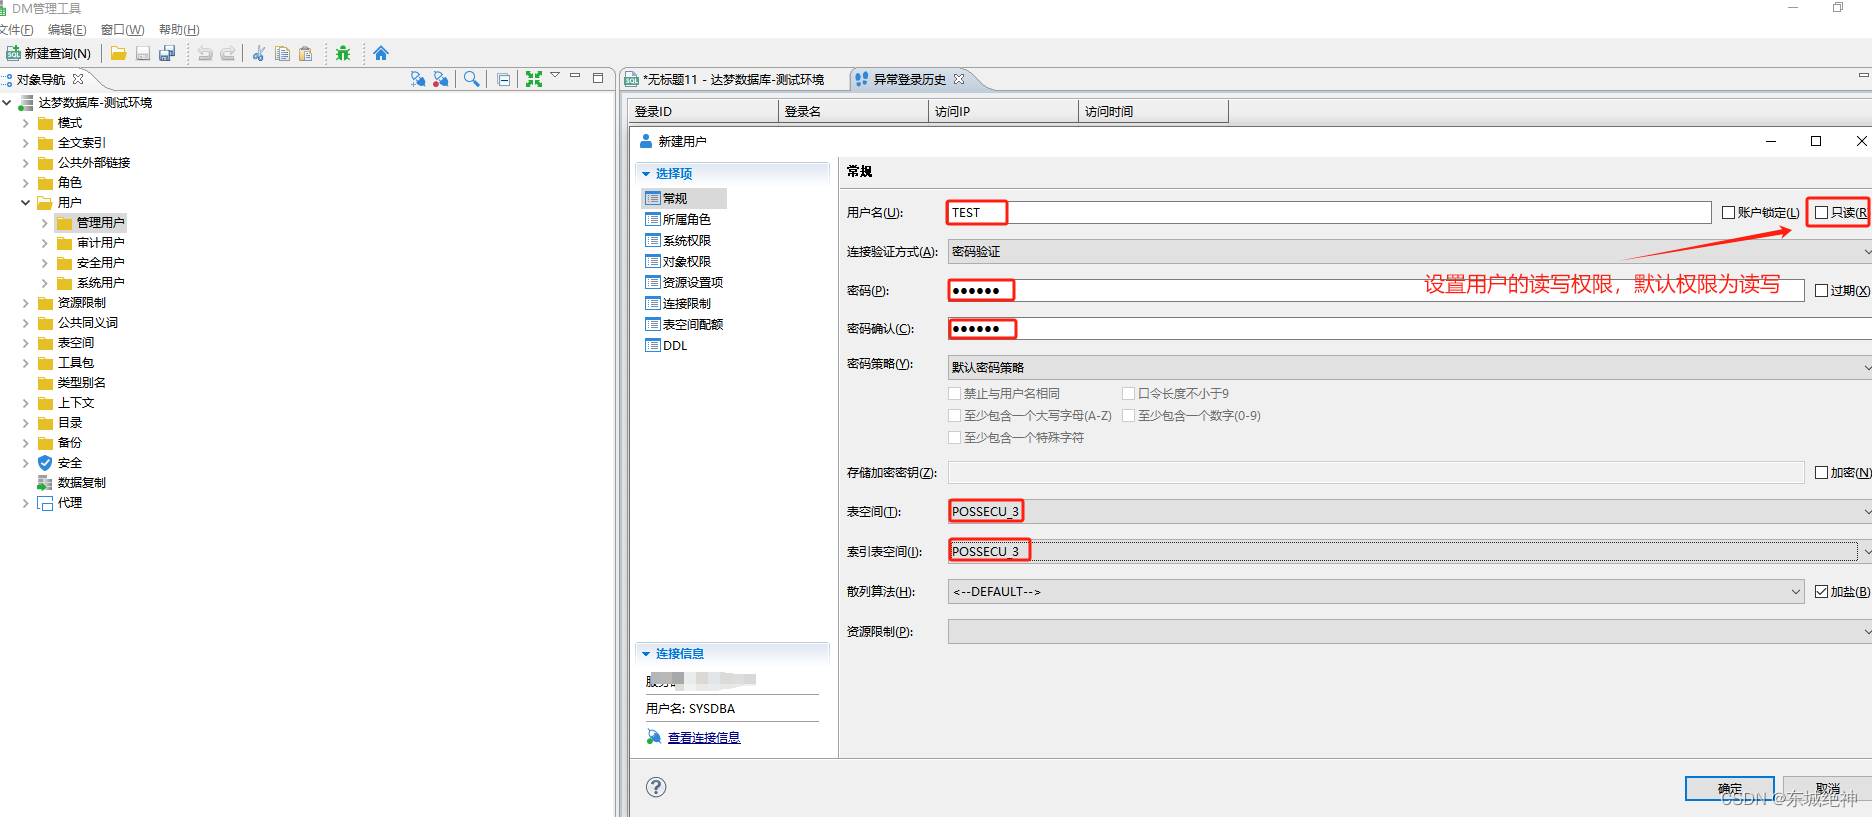Select the 审计用户 tree item
This screenshot has height=817, width=1872.
(100, 242)
